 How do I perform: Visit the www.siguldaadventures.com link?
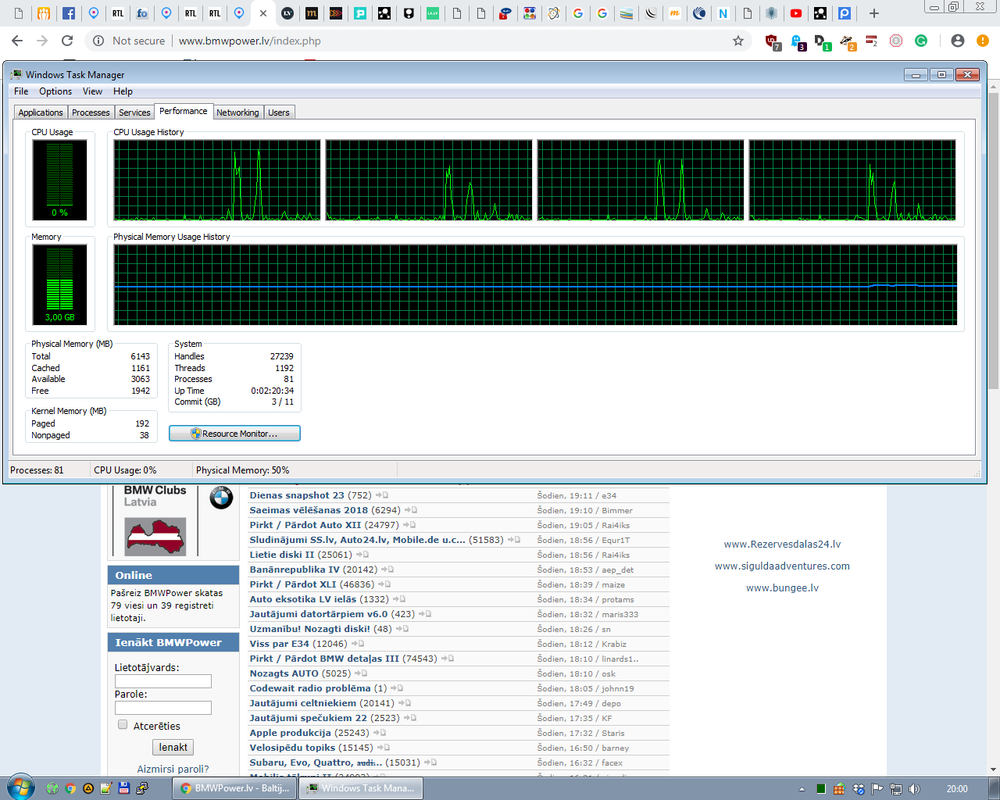[x=782, y=566]
